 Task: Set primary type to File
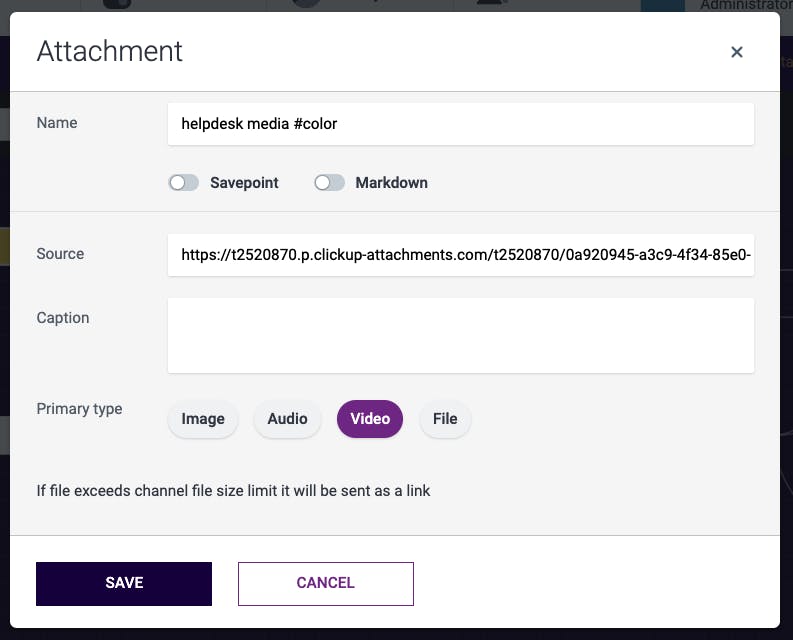445,419
